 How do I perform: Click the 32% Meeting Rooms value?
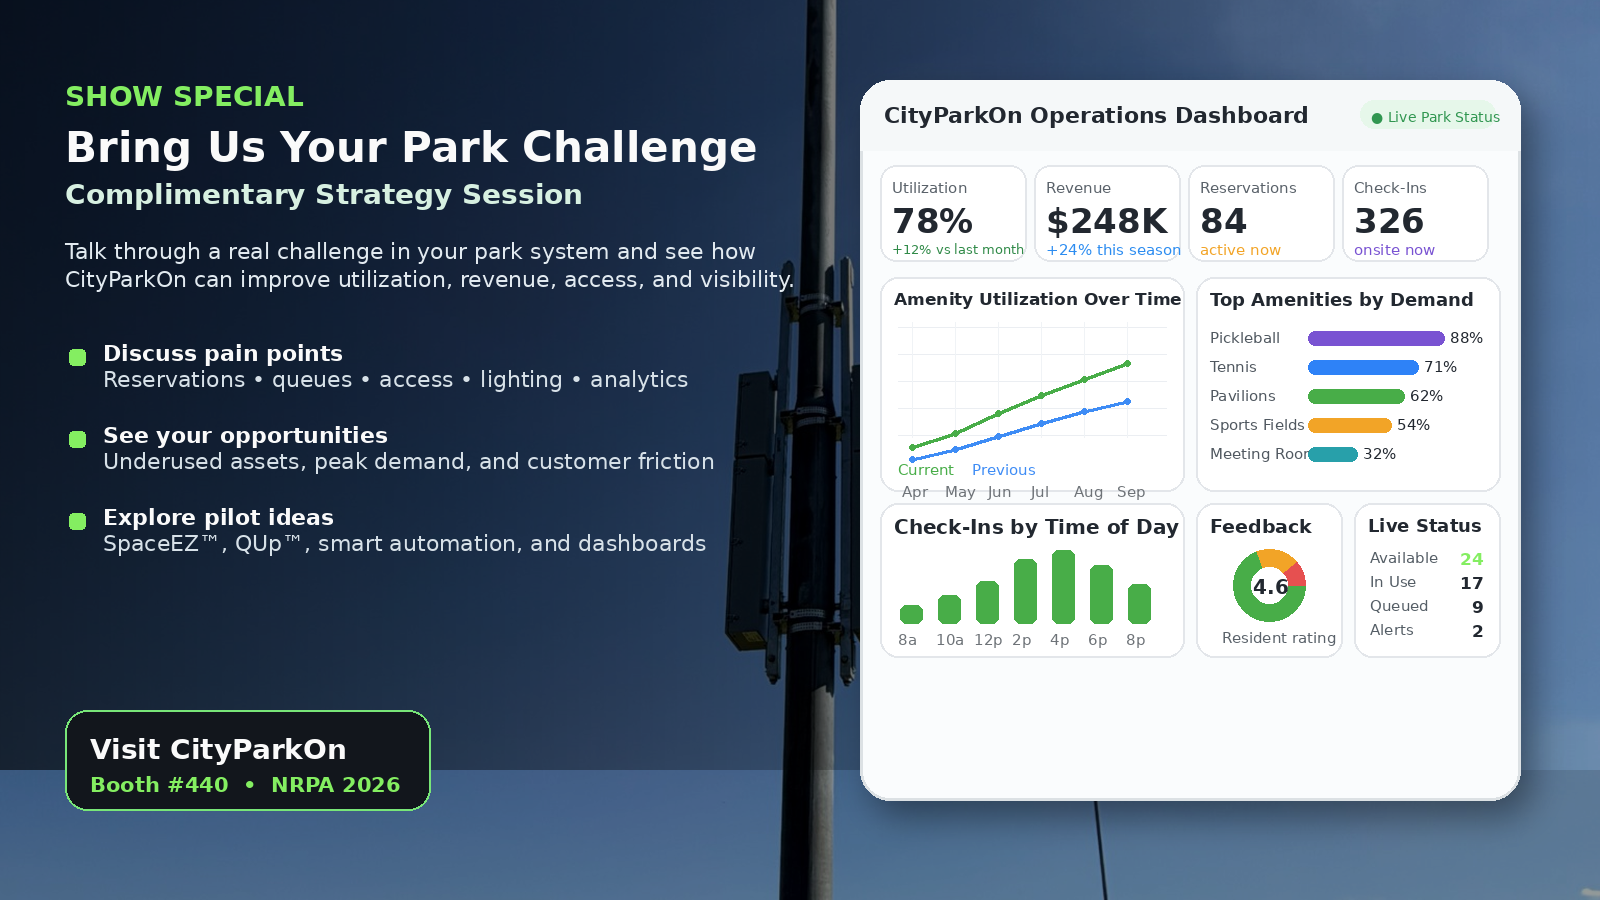[x=1379, y=454]
